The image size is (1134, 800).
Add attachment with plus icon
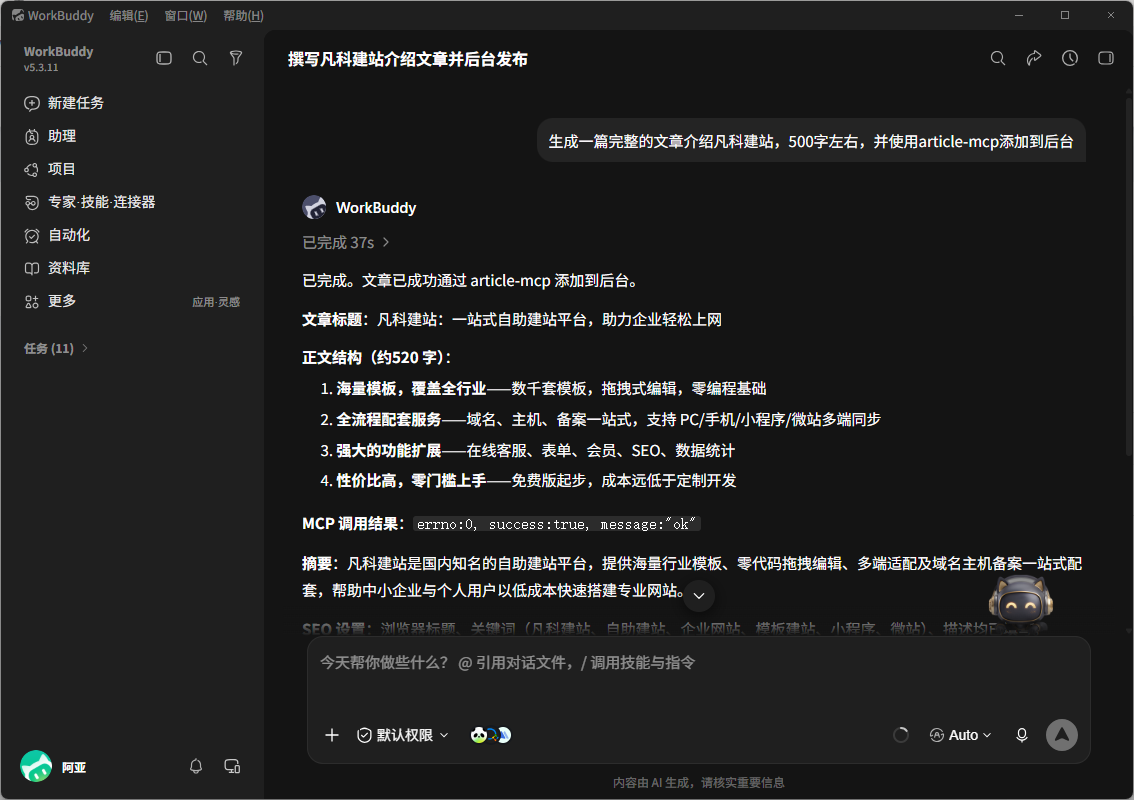332,735
